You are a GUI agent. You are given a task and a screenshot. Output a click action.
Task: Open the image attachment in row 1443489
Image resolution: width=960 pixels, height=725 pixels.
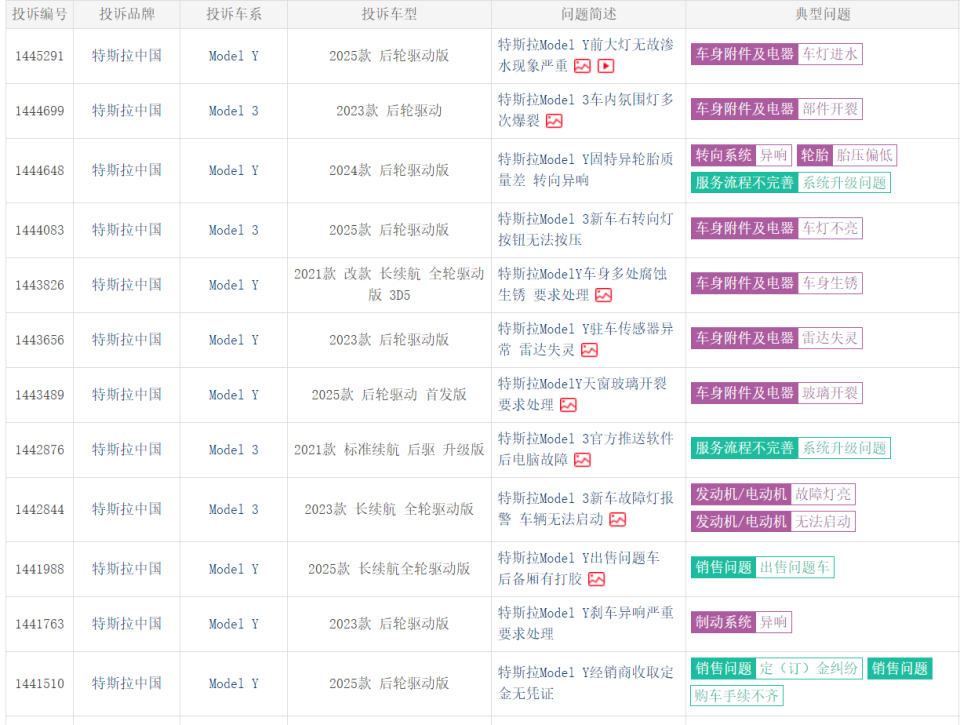[568, 405]
